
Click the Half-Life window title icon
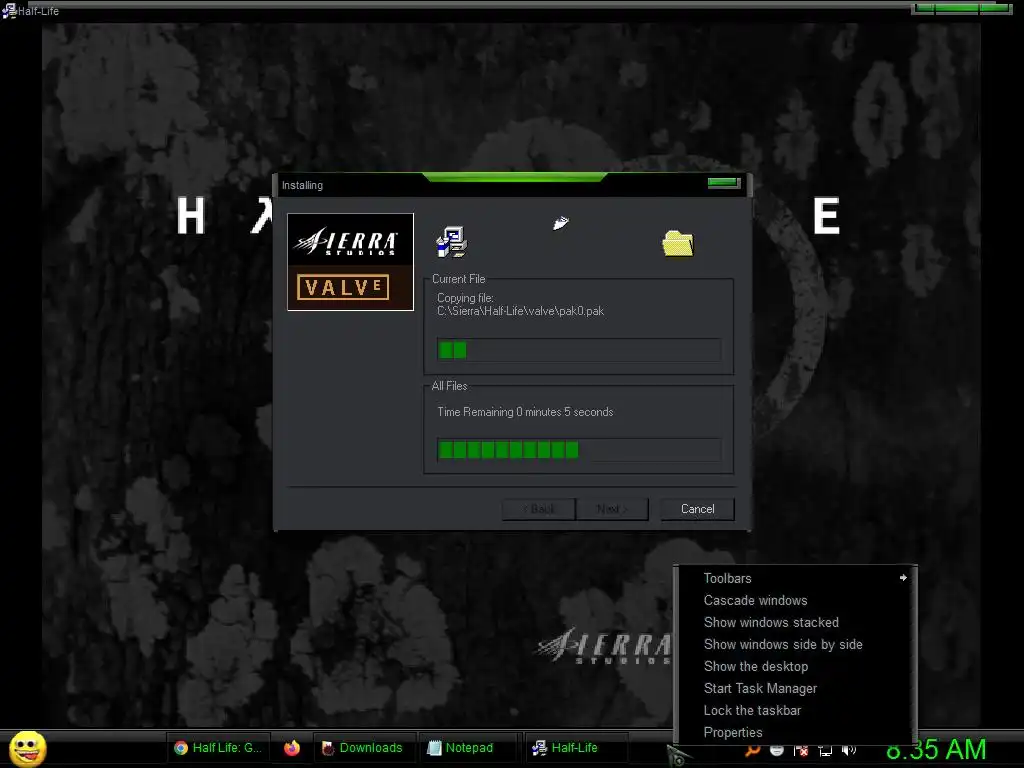click(8, 10)
